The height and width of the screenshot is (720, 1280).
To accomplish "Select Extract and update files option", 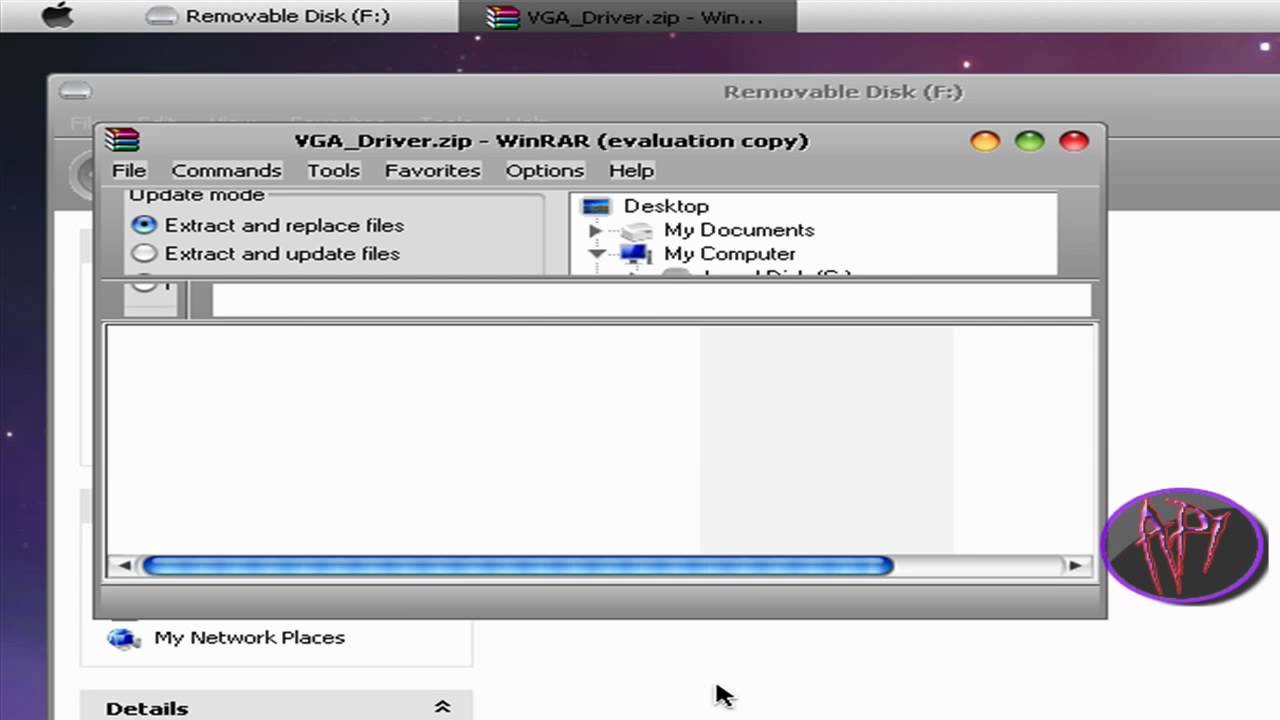I will 144,253.
